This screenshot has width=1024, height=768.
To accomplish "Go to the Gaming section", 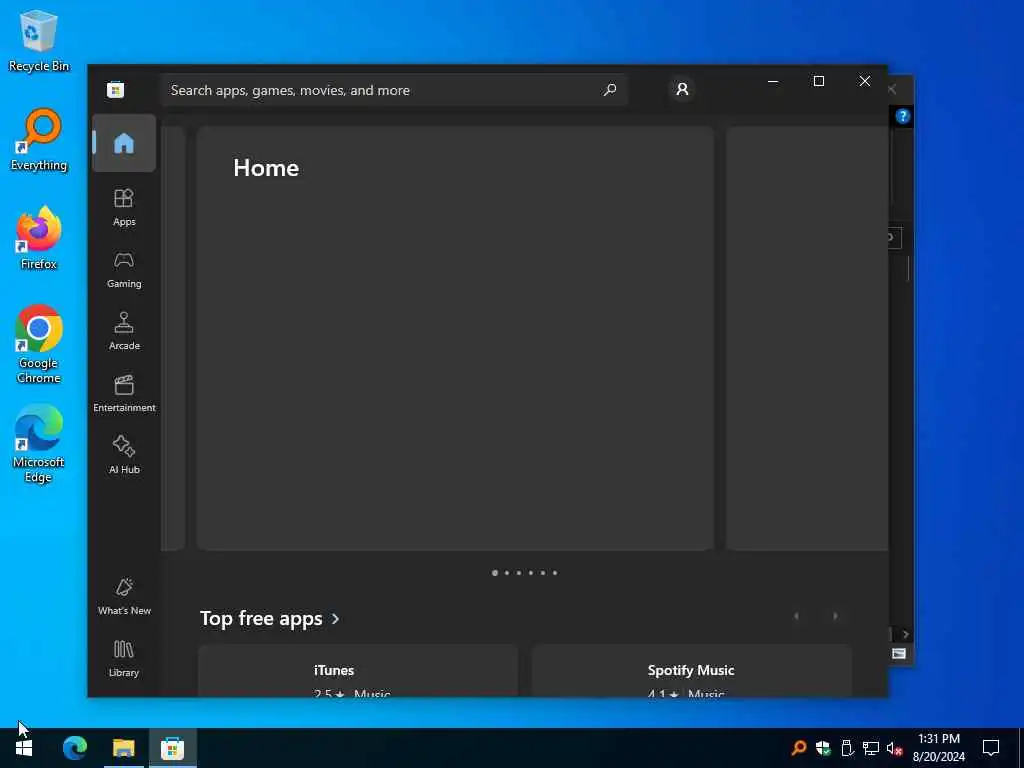I will pyautogui.click(x=124, y=270).
